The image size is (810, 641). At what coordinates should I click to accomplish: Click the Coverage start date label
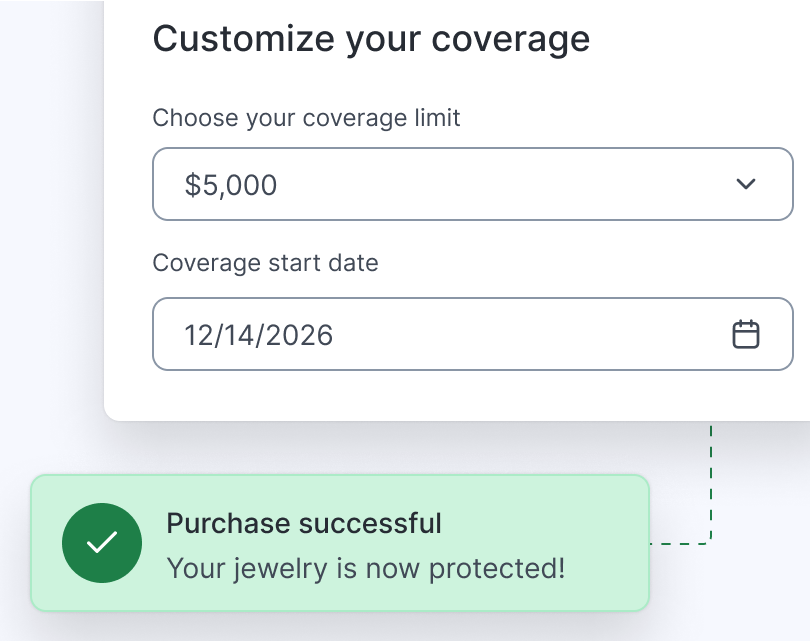[x=264, y=263]
